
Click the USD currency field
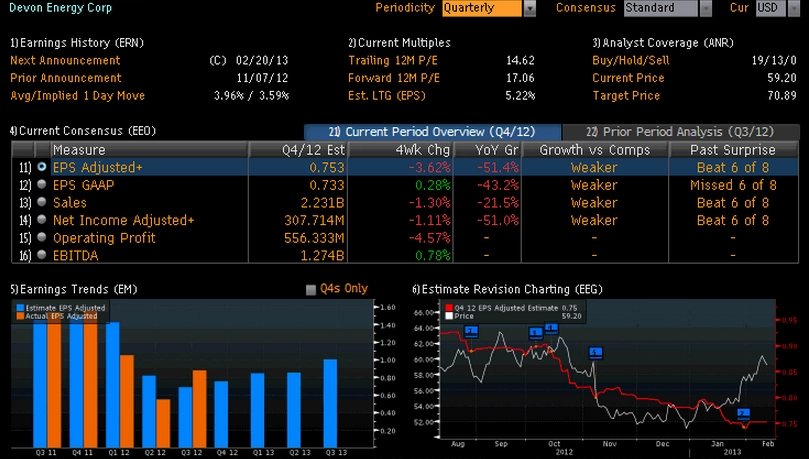pos(771,8)
